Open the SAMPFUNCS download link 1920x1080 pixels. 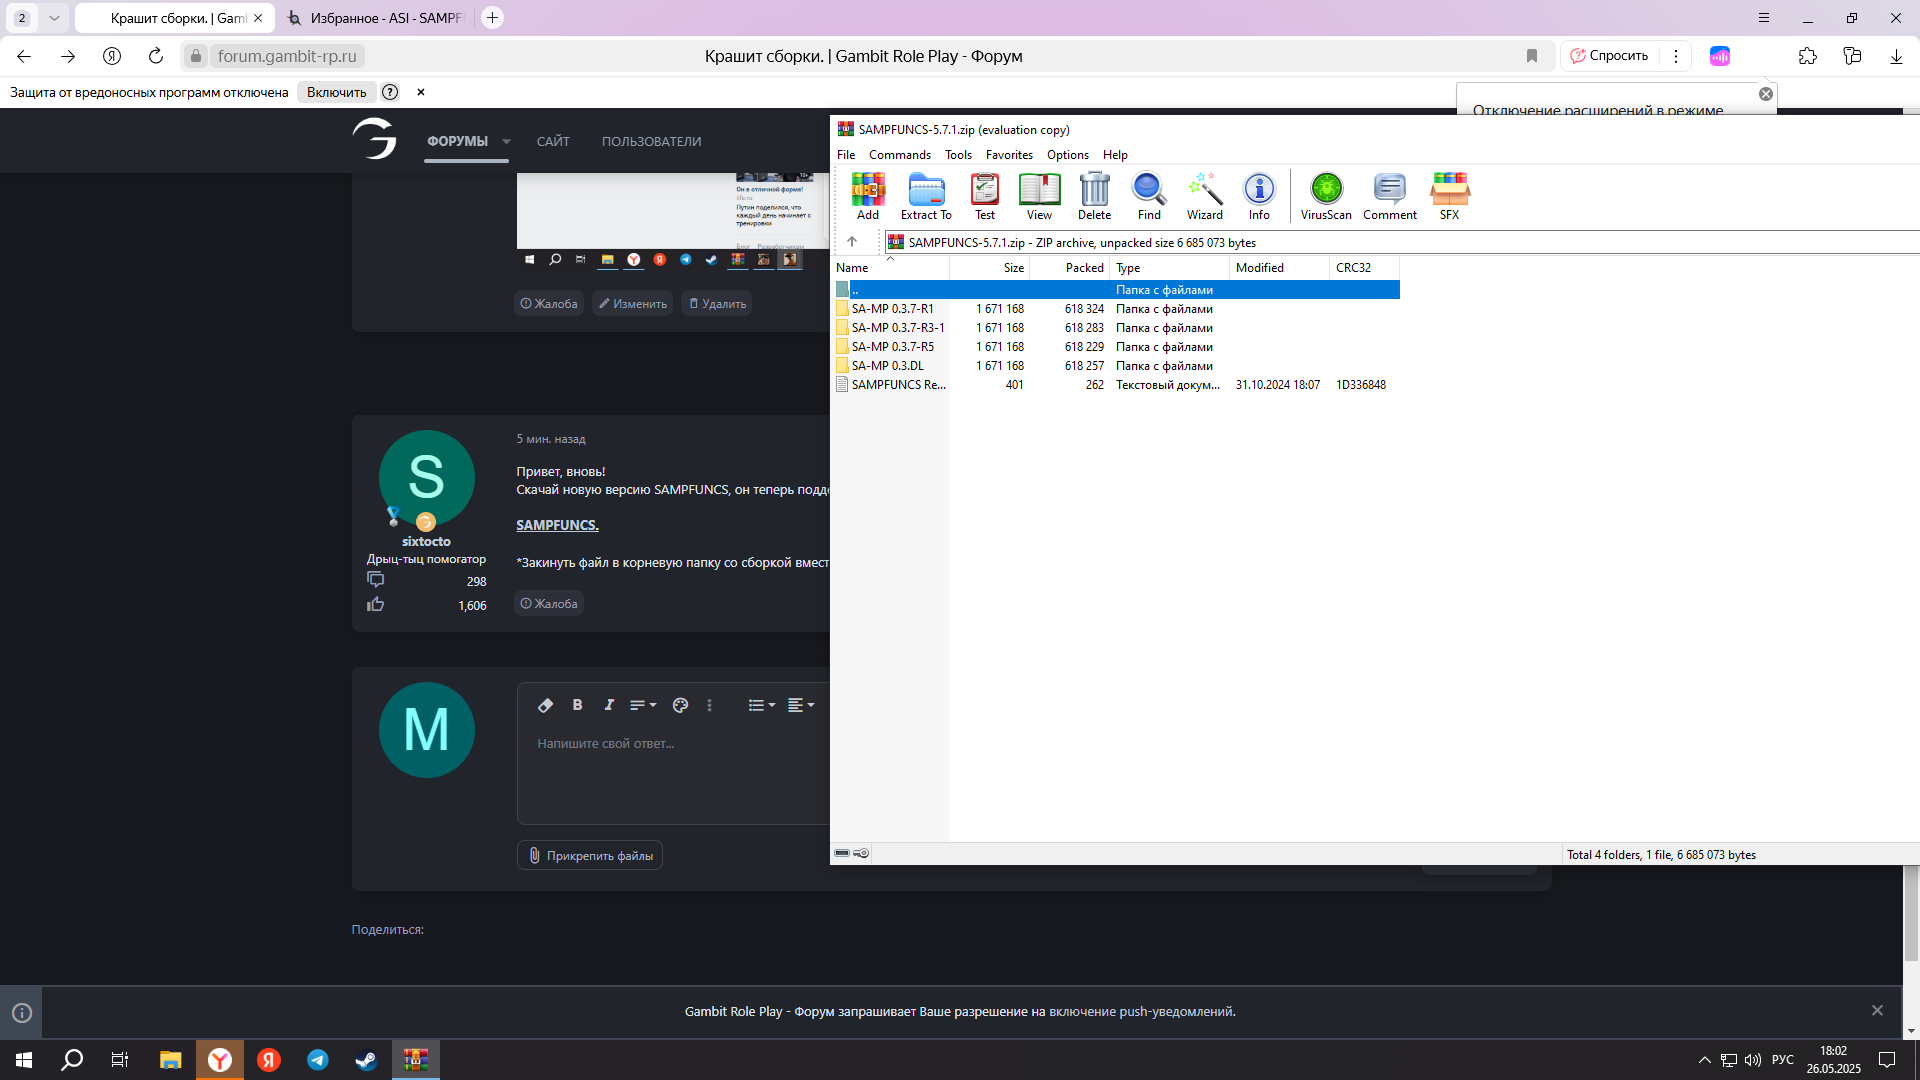557,525
